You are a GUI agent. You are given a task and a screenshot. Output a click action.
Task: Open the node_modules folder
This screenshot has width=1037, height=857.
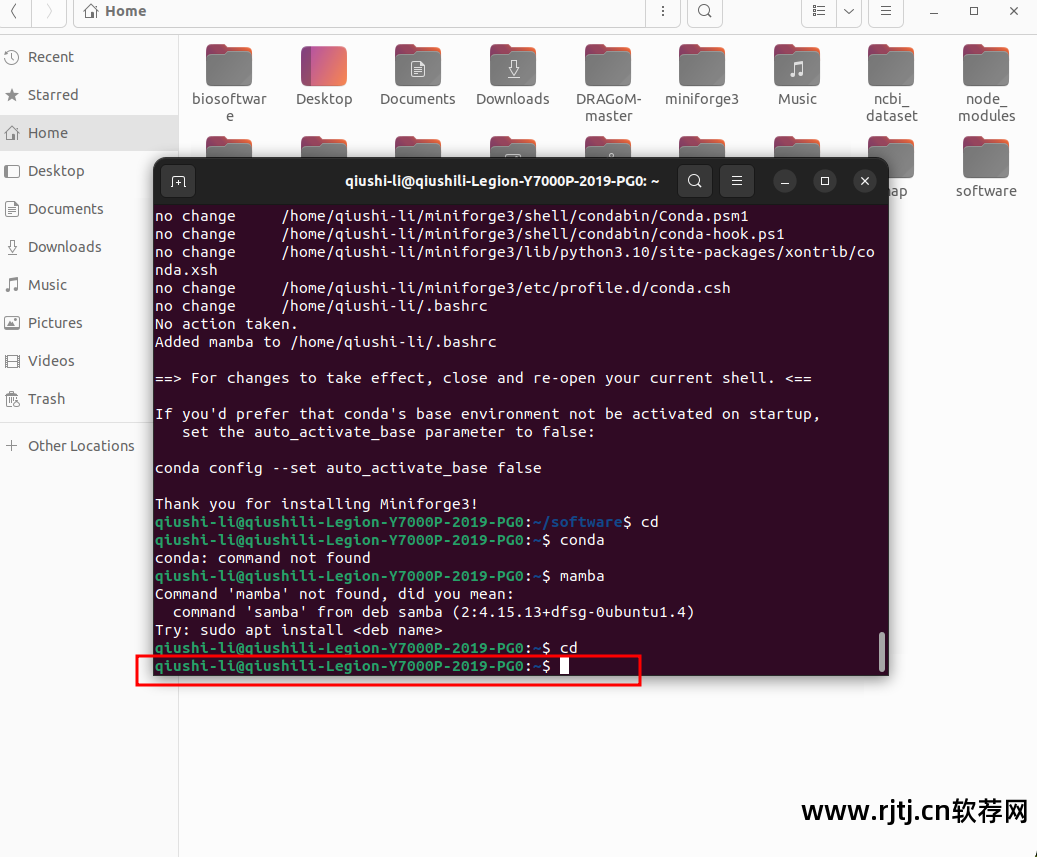coord(985,65)
